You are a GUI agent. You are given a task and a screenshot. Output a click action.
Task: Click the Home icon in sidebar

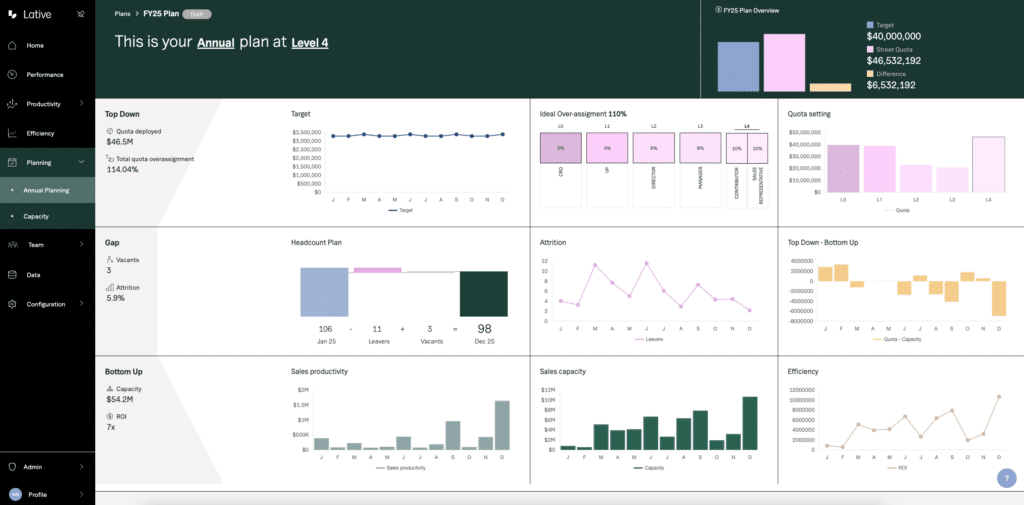(12, 45)
